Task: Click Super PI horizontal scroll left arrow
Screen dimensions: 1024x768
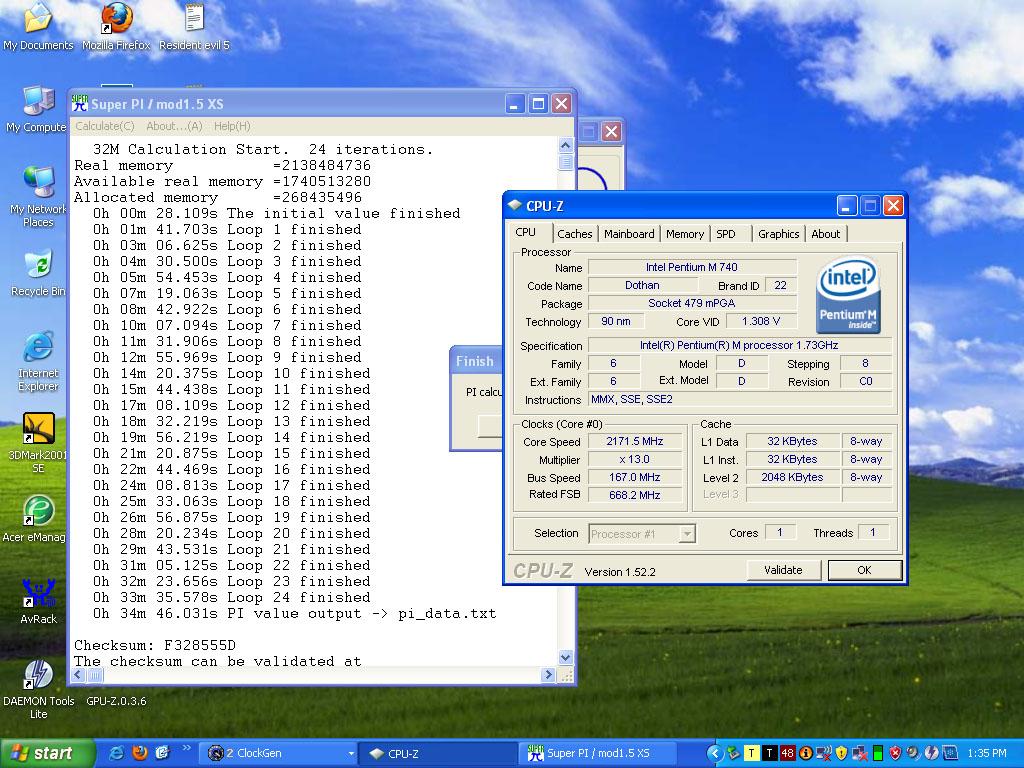Action: click(x=78, y=675)
